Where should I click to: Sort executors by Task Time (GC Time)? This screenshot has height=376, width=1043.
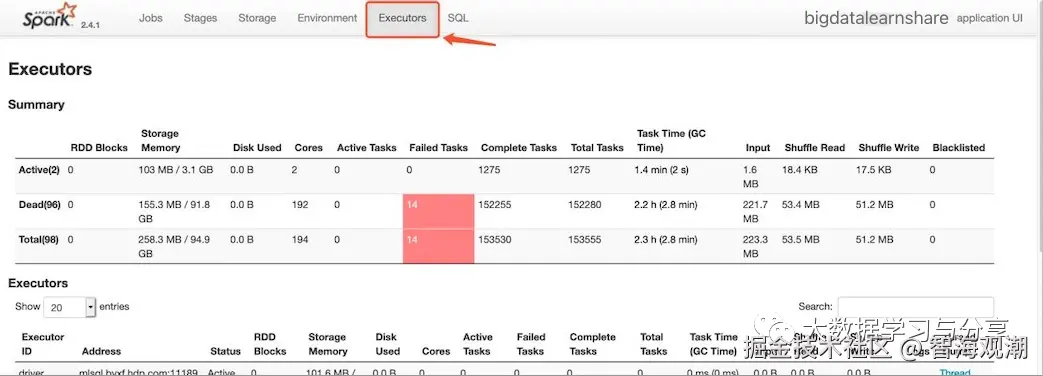[x=713, y=343]
